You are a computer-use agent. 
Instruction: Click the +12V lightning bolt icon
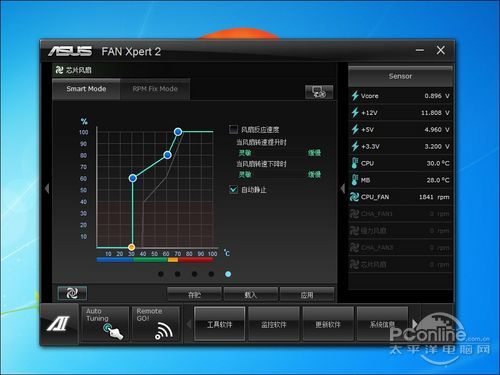click(x=355, y=113)
